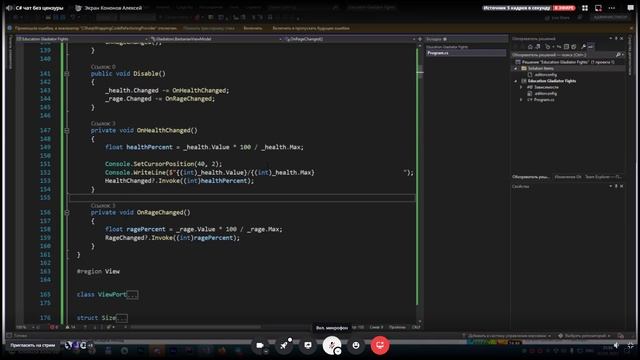Click pin icon of Solution Explorer panel
This screenshot has height=360, width=640.
[616, 38]
